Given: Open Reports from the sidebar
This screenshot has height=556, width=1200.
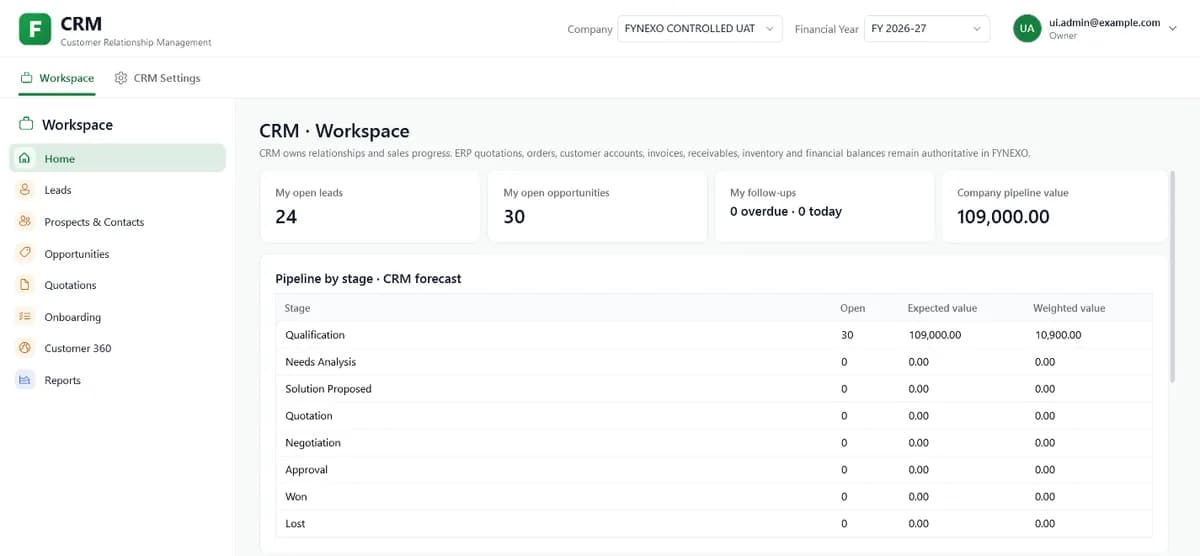Looking at the screenshot, I should pos(118,380).
